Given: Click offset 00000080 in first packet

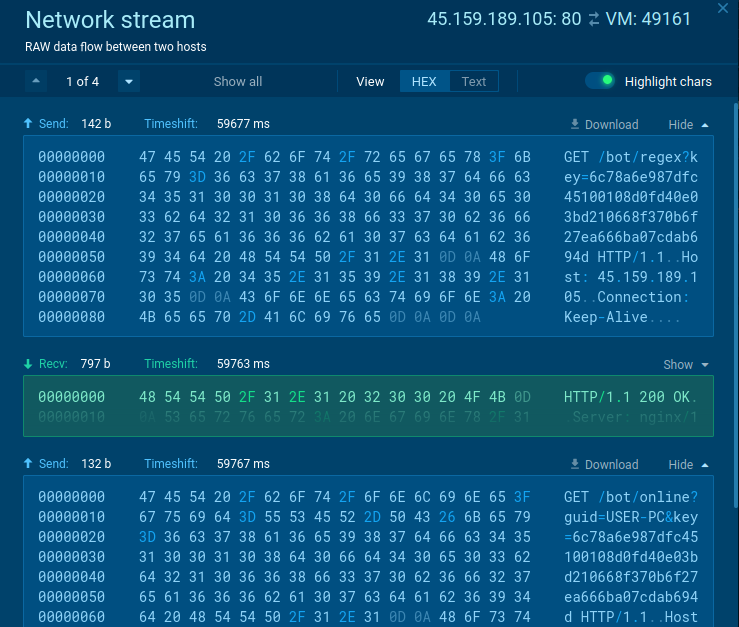Looking at the screenshot, I should click(72, 317).
